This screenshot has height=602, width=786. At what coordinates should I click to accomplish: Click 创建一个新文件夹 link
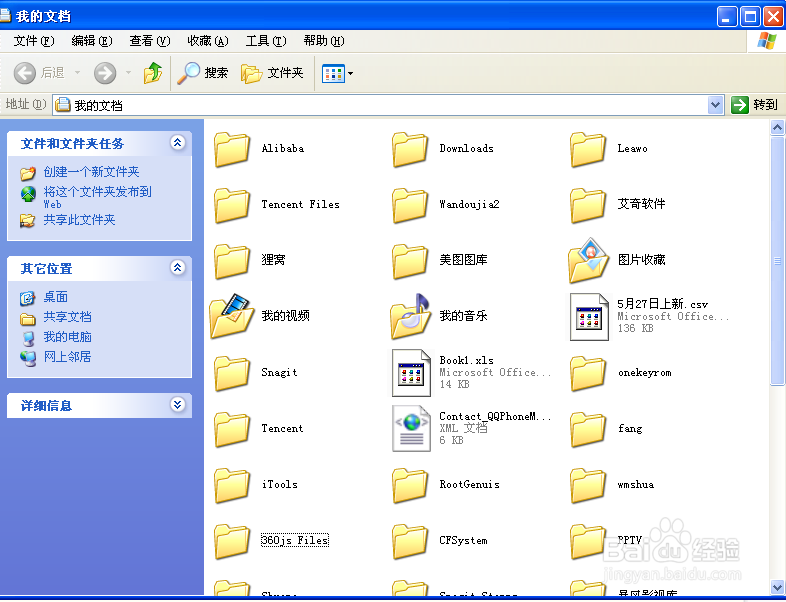(x=91, y=172)
